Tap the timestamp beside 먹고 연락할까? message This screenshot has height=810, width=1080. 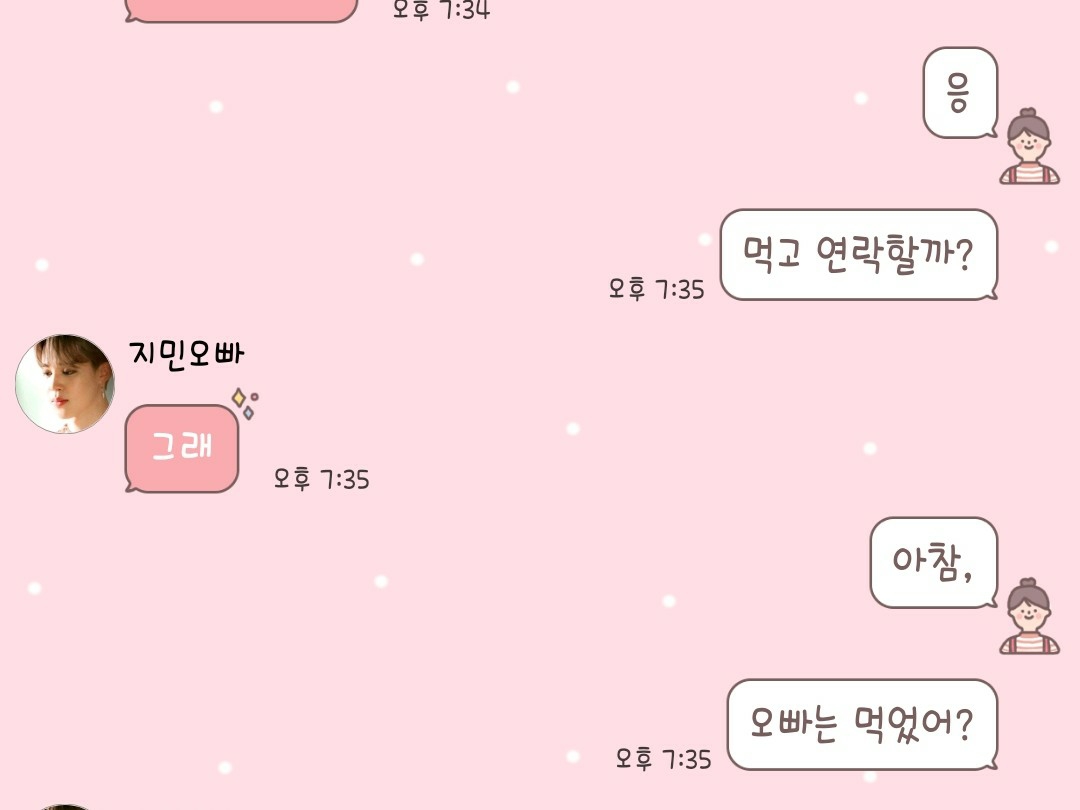[656, 289]
